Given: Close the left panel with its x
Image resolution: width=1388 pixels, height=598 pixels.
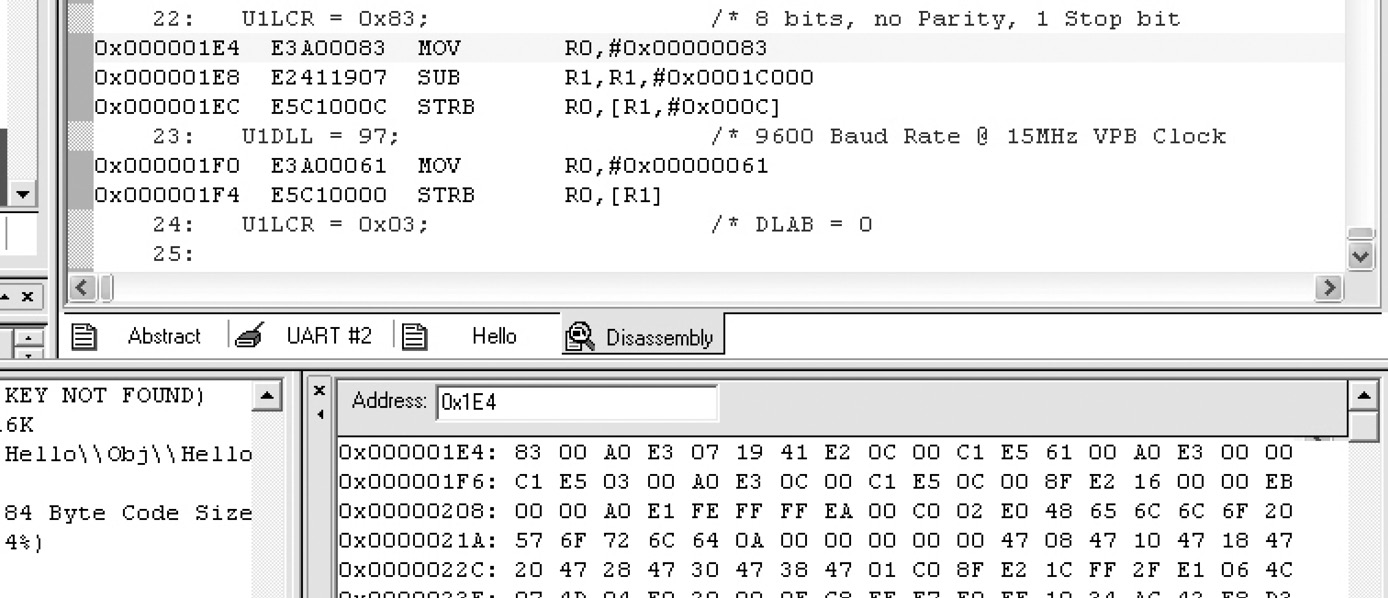Looking at the screenshot, I should (x=27, y=297).
